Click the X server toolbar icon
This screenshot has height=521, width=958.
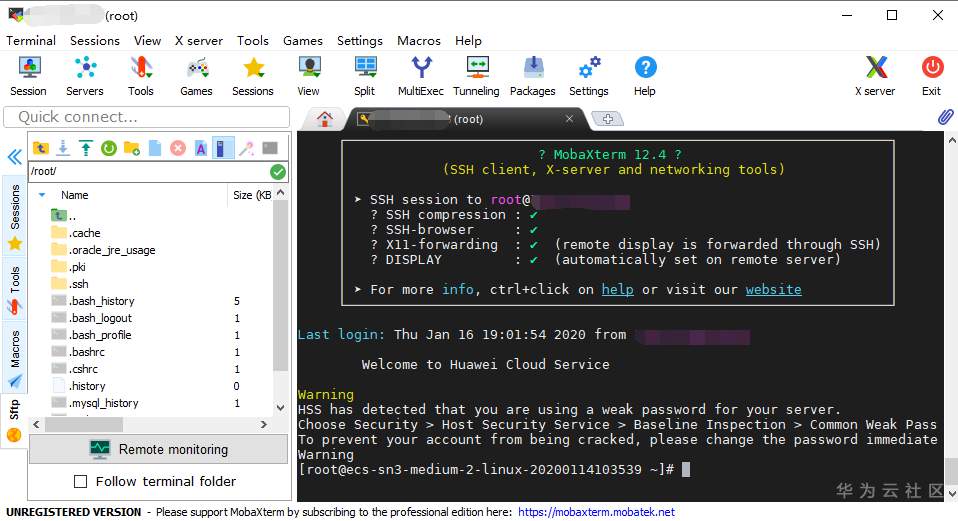876,76
